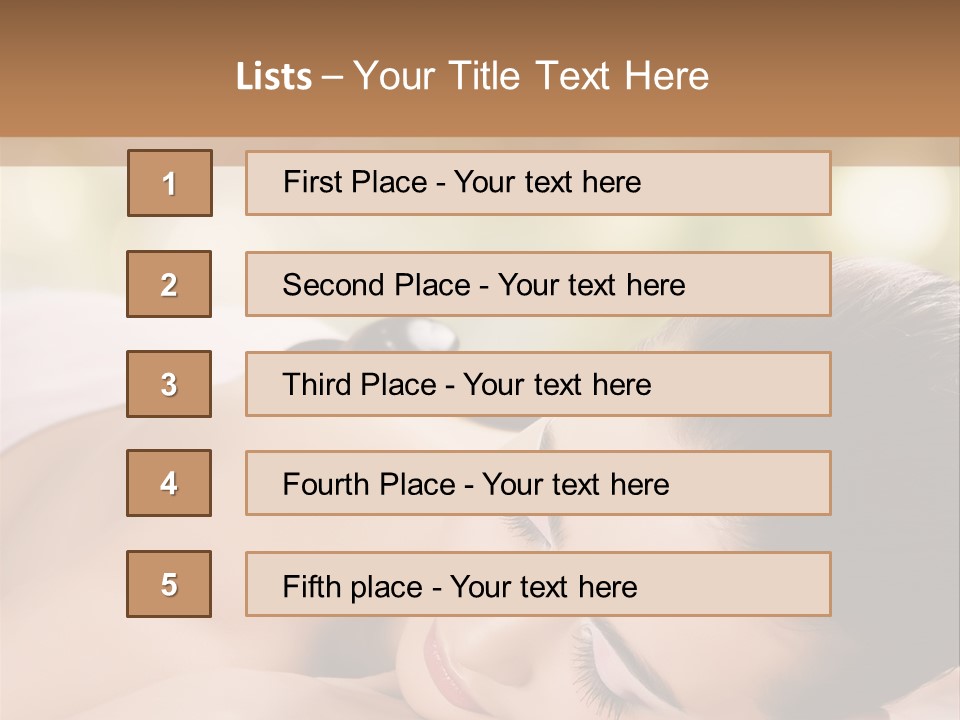The height and width of the screenshot is (720, 960).
Task: Click the bold word Lists in title
Action: 274,76
